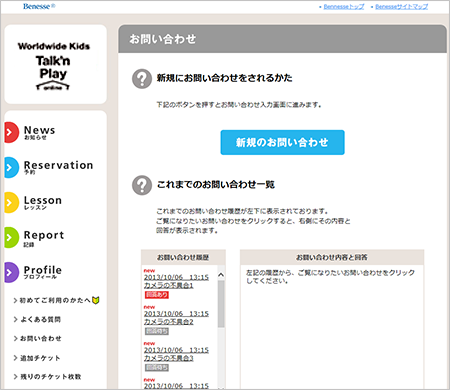The image size is (450, 390).
Task: Click scroll-up arrow of inquiry history list
Action: click(x=221, y=275)
